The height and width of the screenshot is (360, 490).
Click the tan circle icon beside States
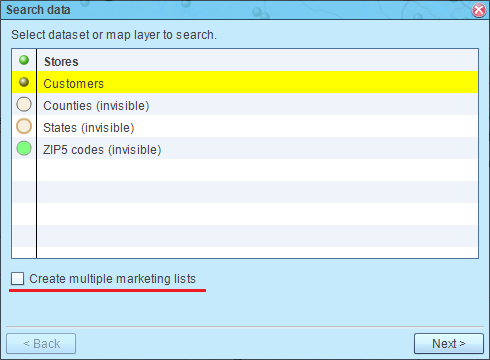(24, 126)
